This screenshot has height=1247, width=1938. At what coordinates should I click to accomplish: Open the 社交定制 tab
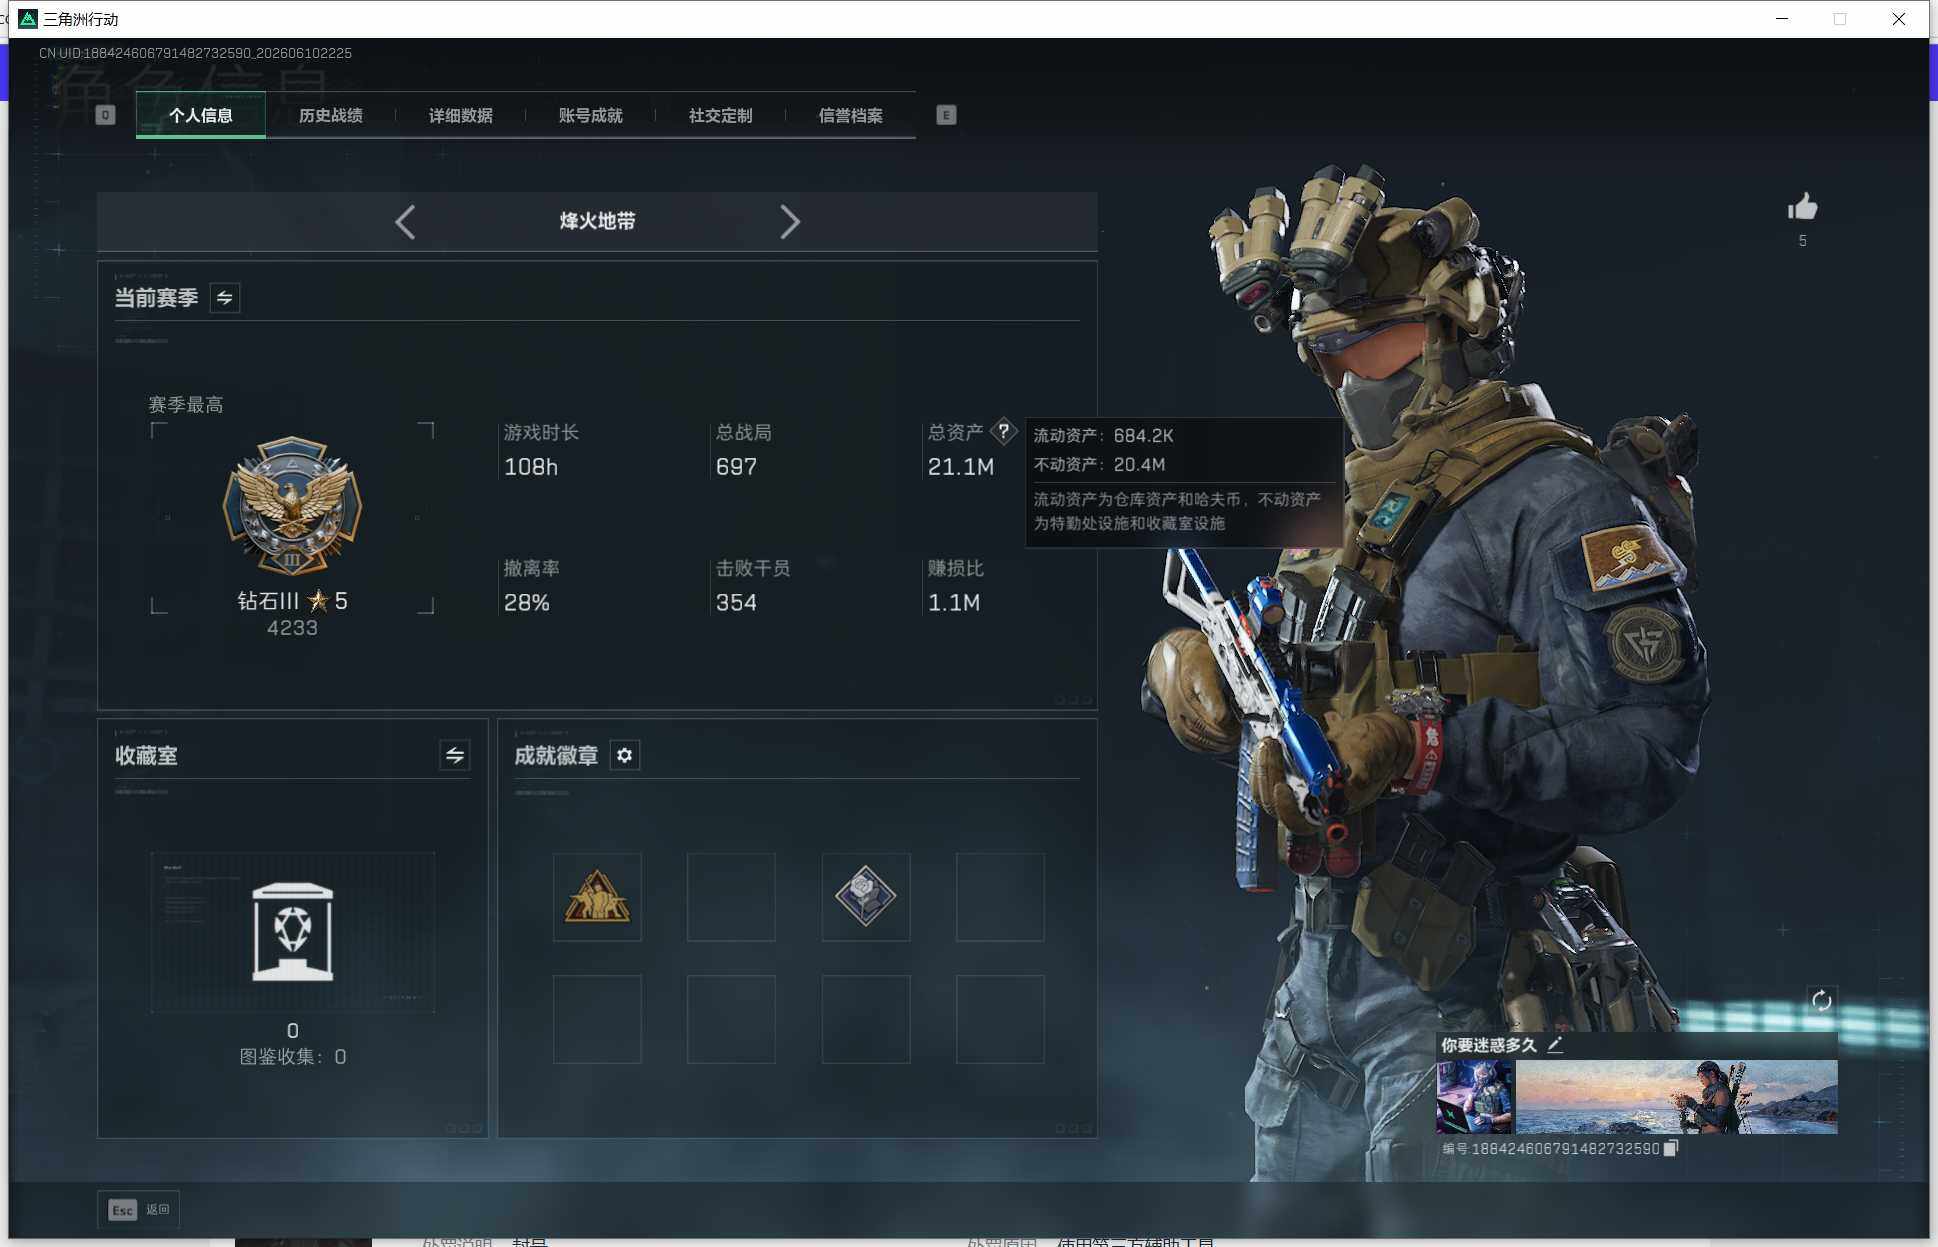click(x=721, y=115)
